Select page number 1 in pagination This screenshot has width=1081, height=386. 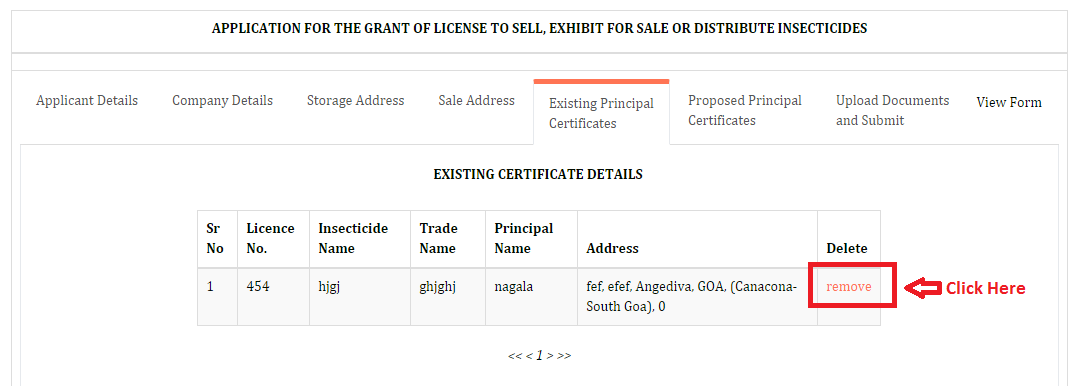[x=540, y=356]
